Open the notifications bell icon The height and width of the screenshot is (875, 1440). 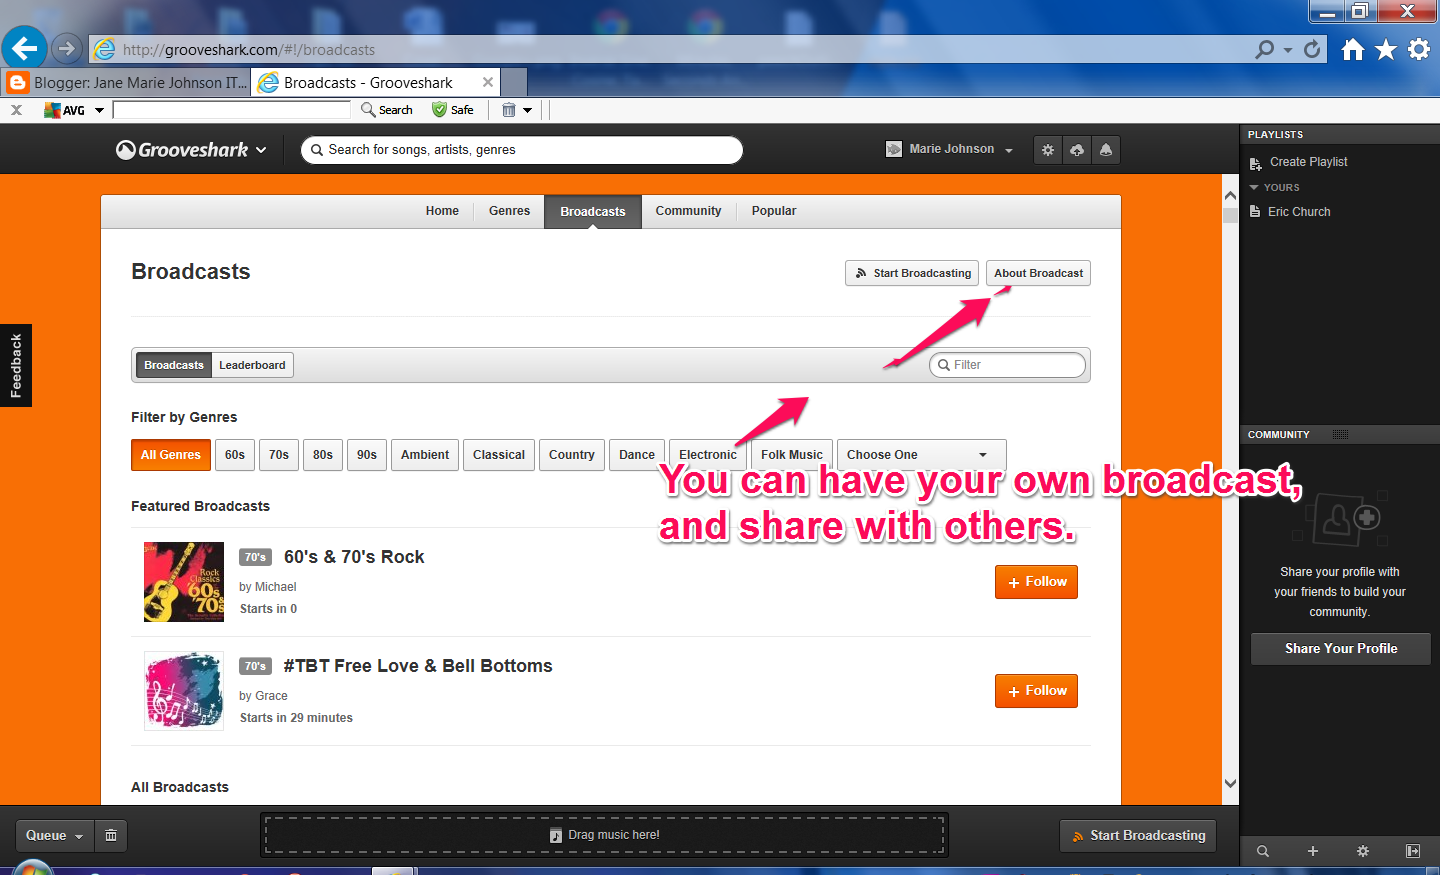(1106, 150)
